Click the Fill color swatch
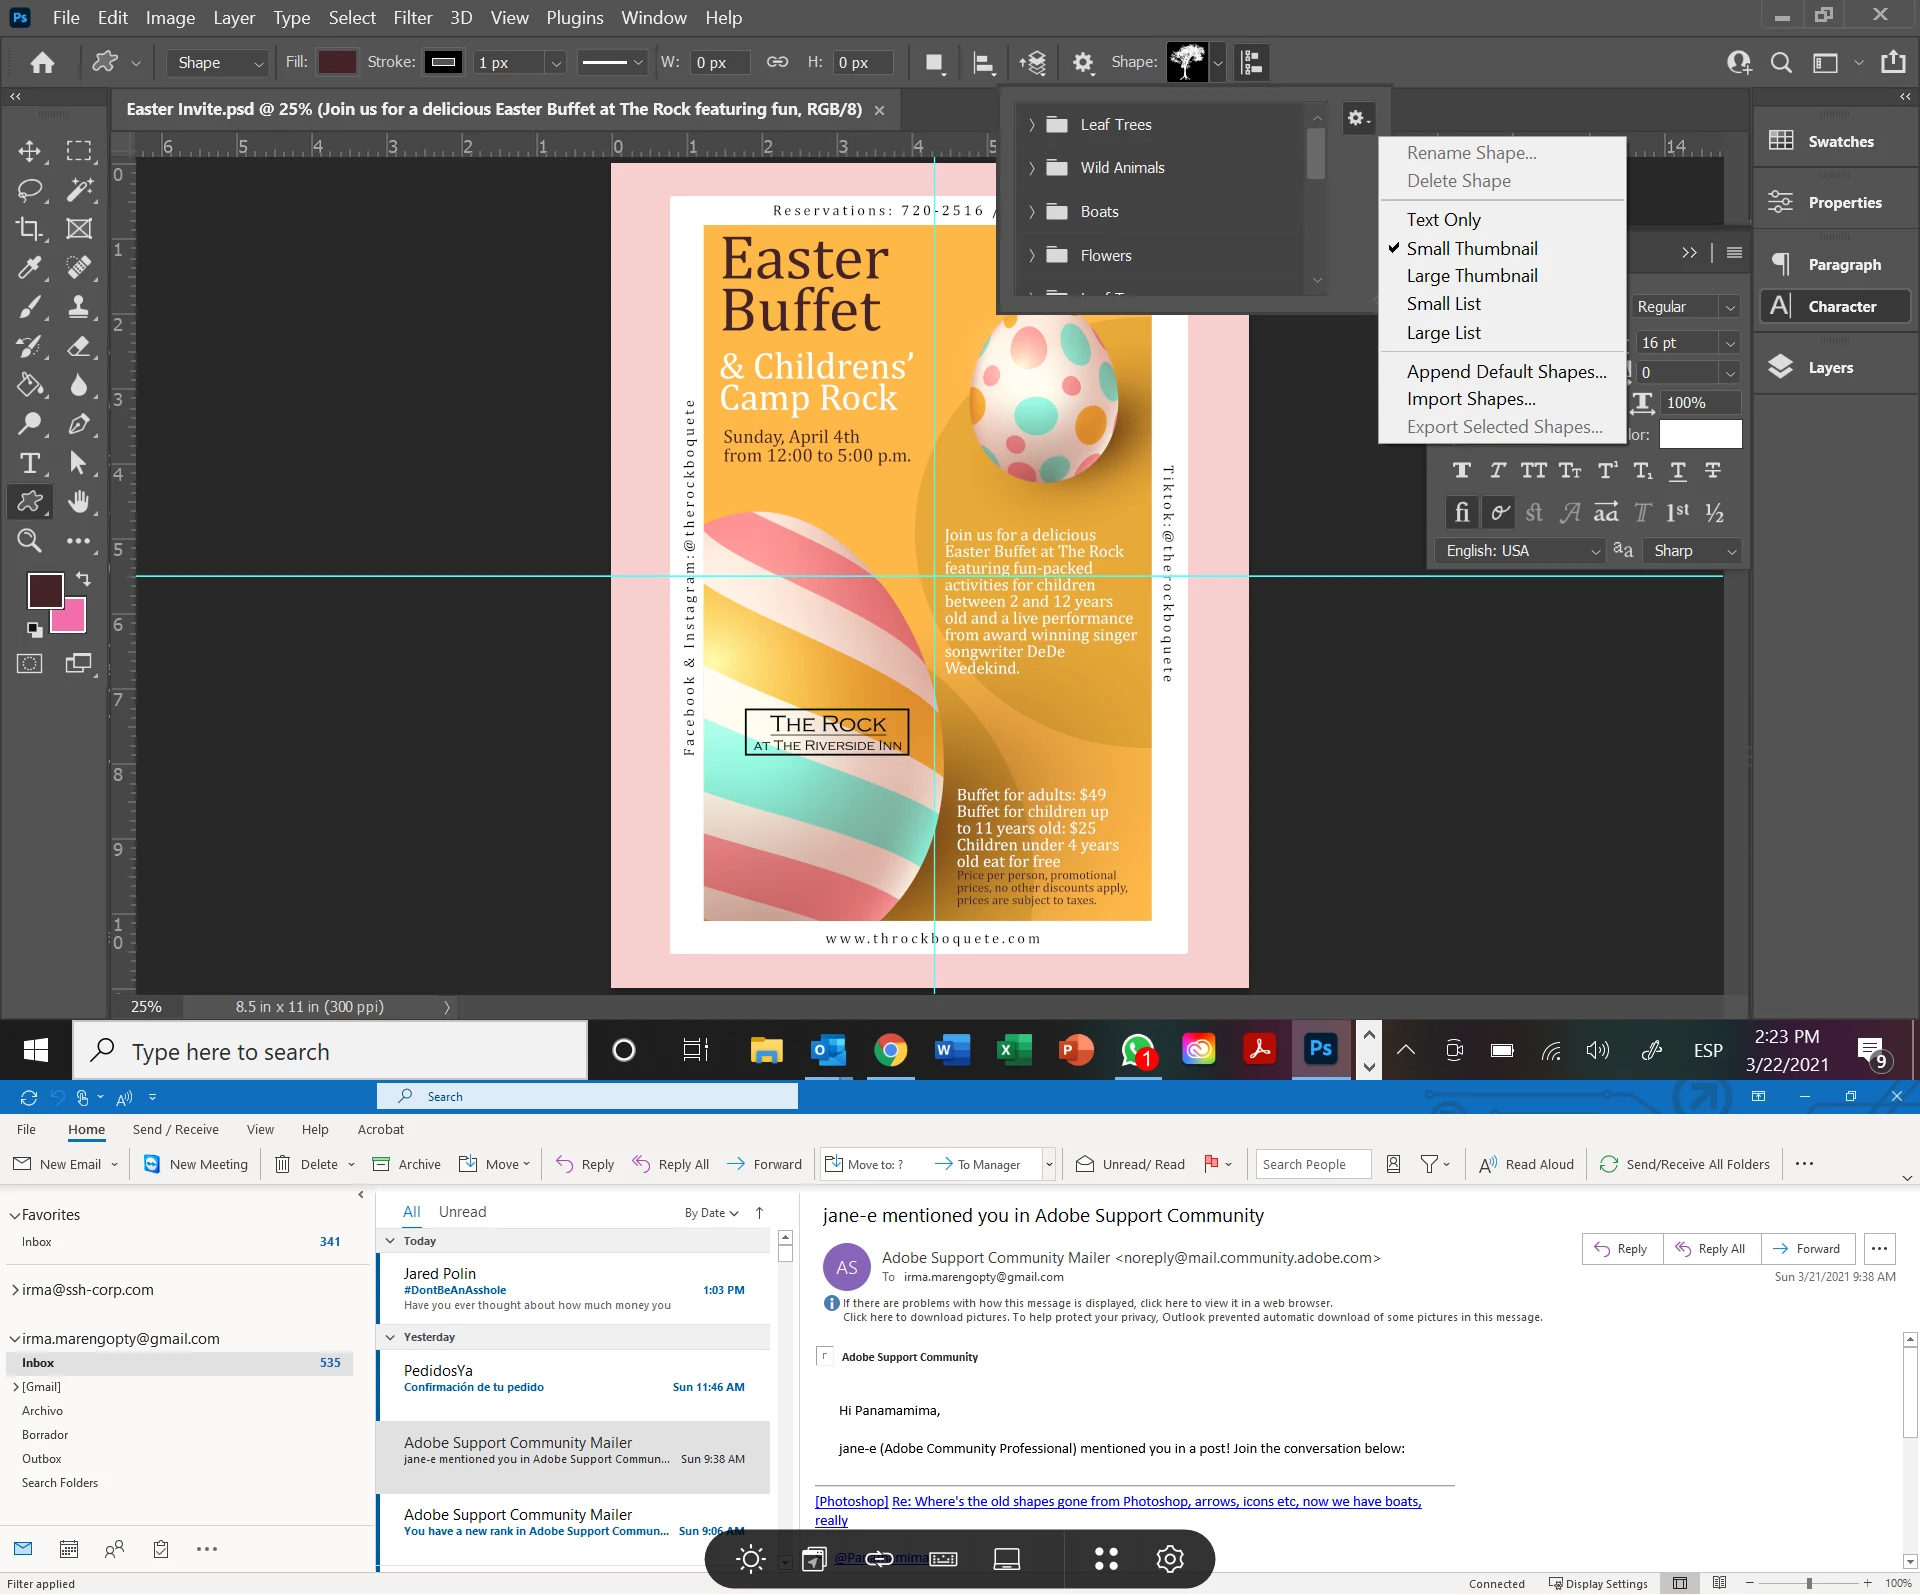1920x1595 pixels. [x=337, y=62]
